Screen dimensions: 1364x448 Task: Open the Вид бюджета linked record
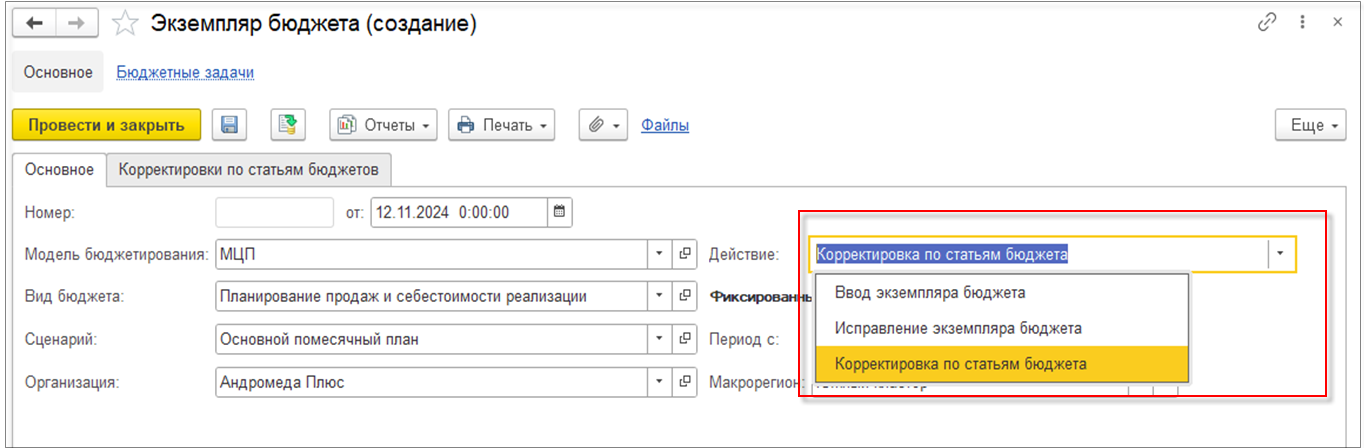(x=685, y=296)
